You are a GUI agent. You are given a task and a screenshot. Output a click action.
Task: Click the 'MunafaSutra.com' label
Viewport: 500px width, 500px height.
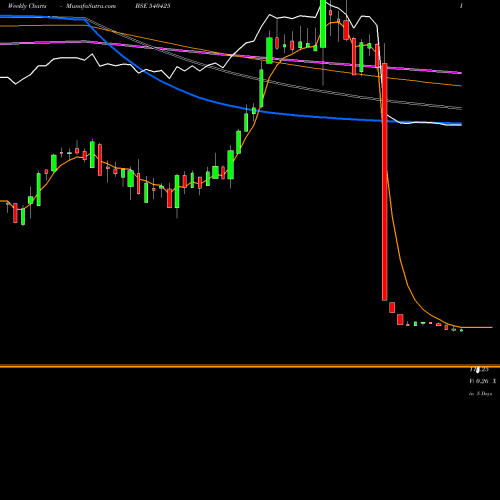(91, 6)
